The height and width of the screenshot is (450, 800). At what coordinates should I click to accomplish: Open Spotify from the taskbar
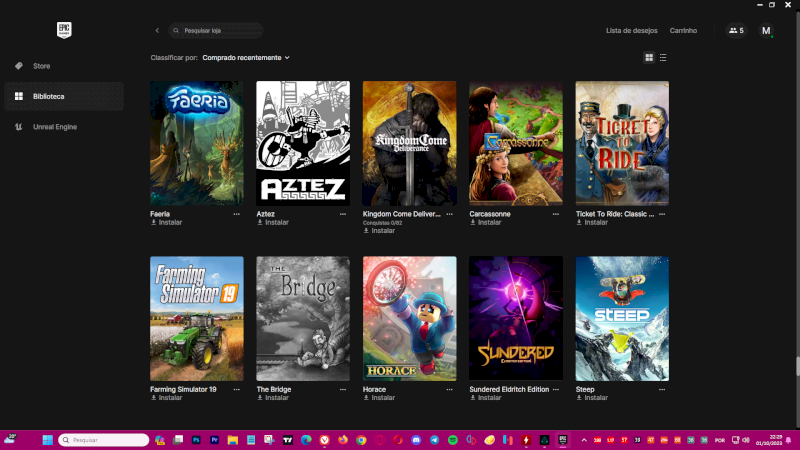pyautogui.click(x=452, y=440)
